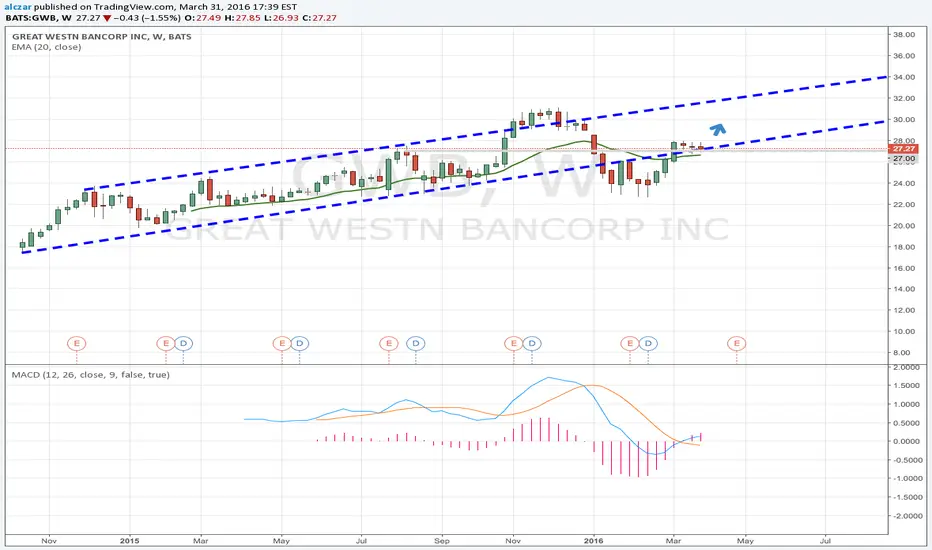Click the L:26.93 low value in the header
Viewport: 932px width, 550px height.
(281, 18)
